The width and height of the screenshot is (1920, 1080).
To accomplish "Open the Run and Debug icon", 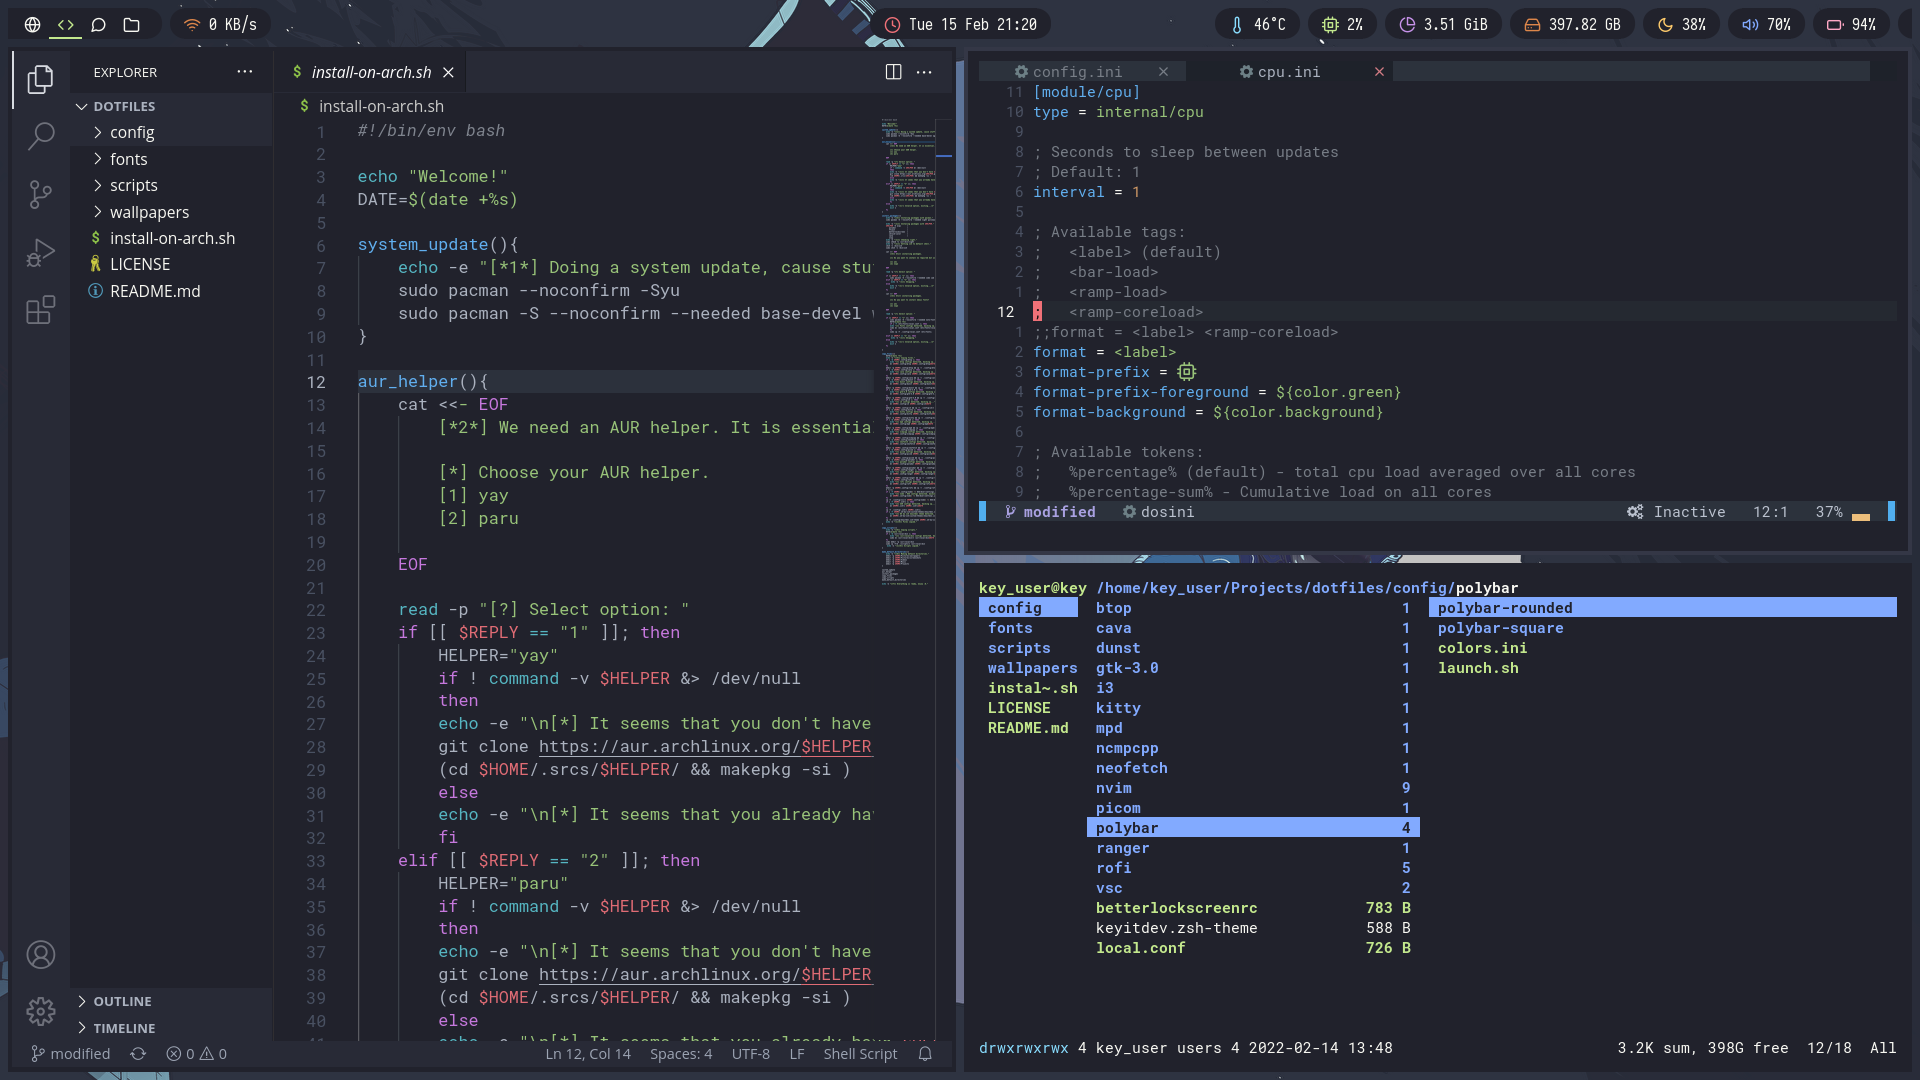I will tap(40, 252).
